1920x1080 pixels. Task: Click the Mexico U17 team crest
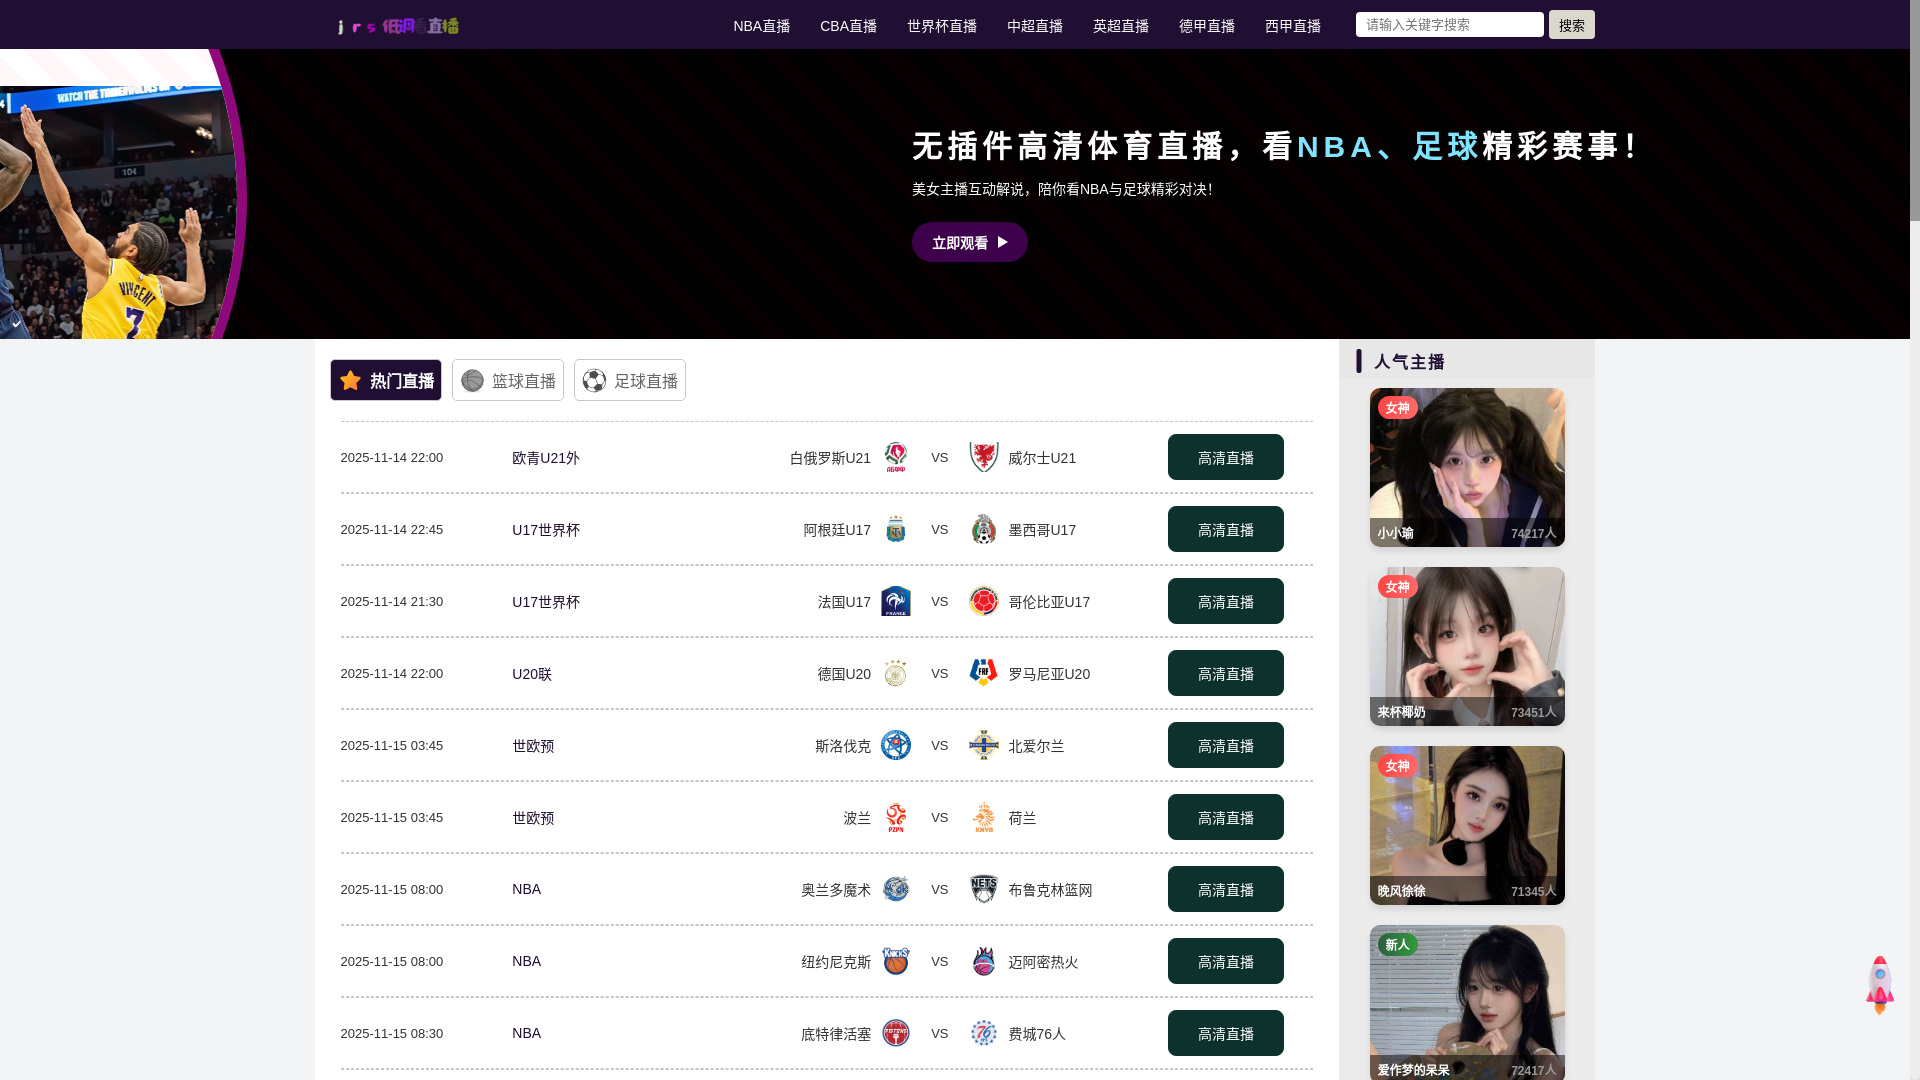(984, 529)
